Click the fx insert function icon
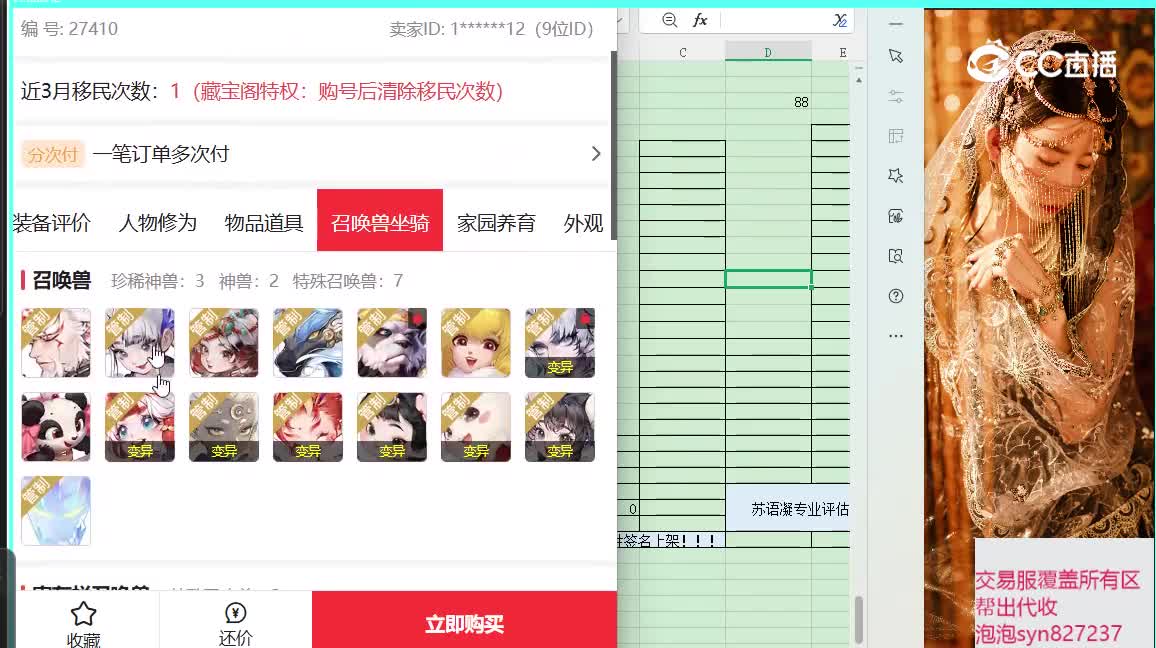This screenshot has width=1156, height=648. (700, 20)
